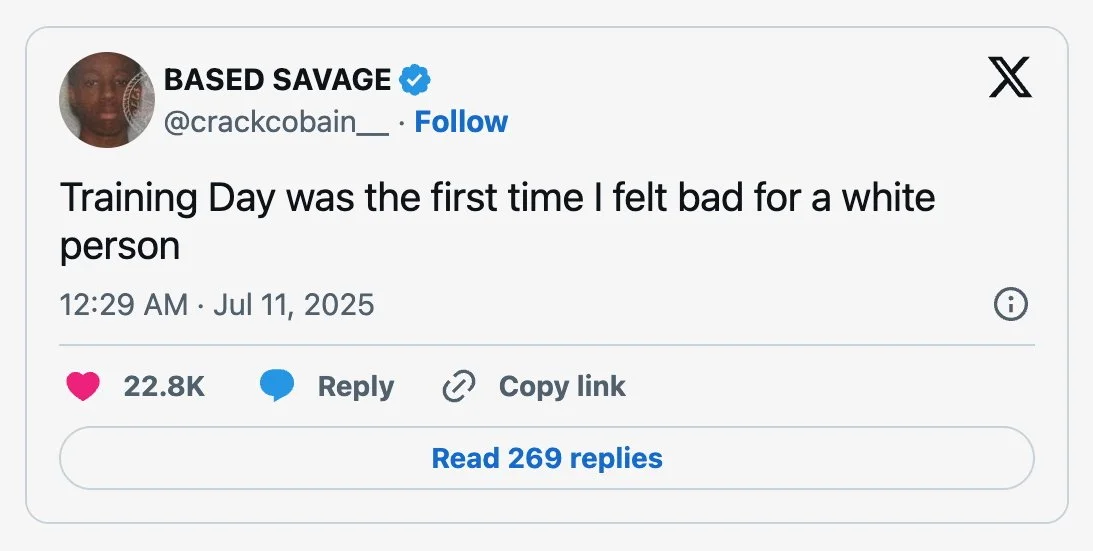Viewport: 1093px width, 551px height.
Task: Click the Reply text label
Action: (355, 387)
